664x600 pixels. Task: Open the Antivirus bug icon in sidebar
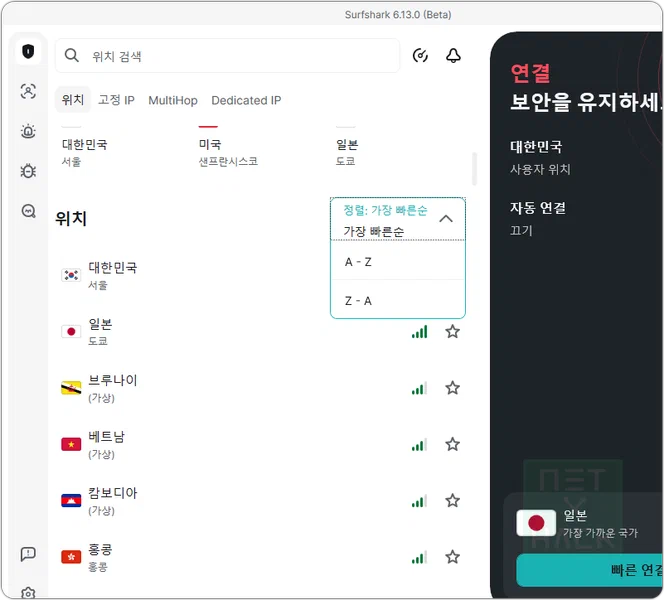(x=28, y=171)
